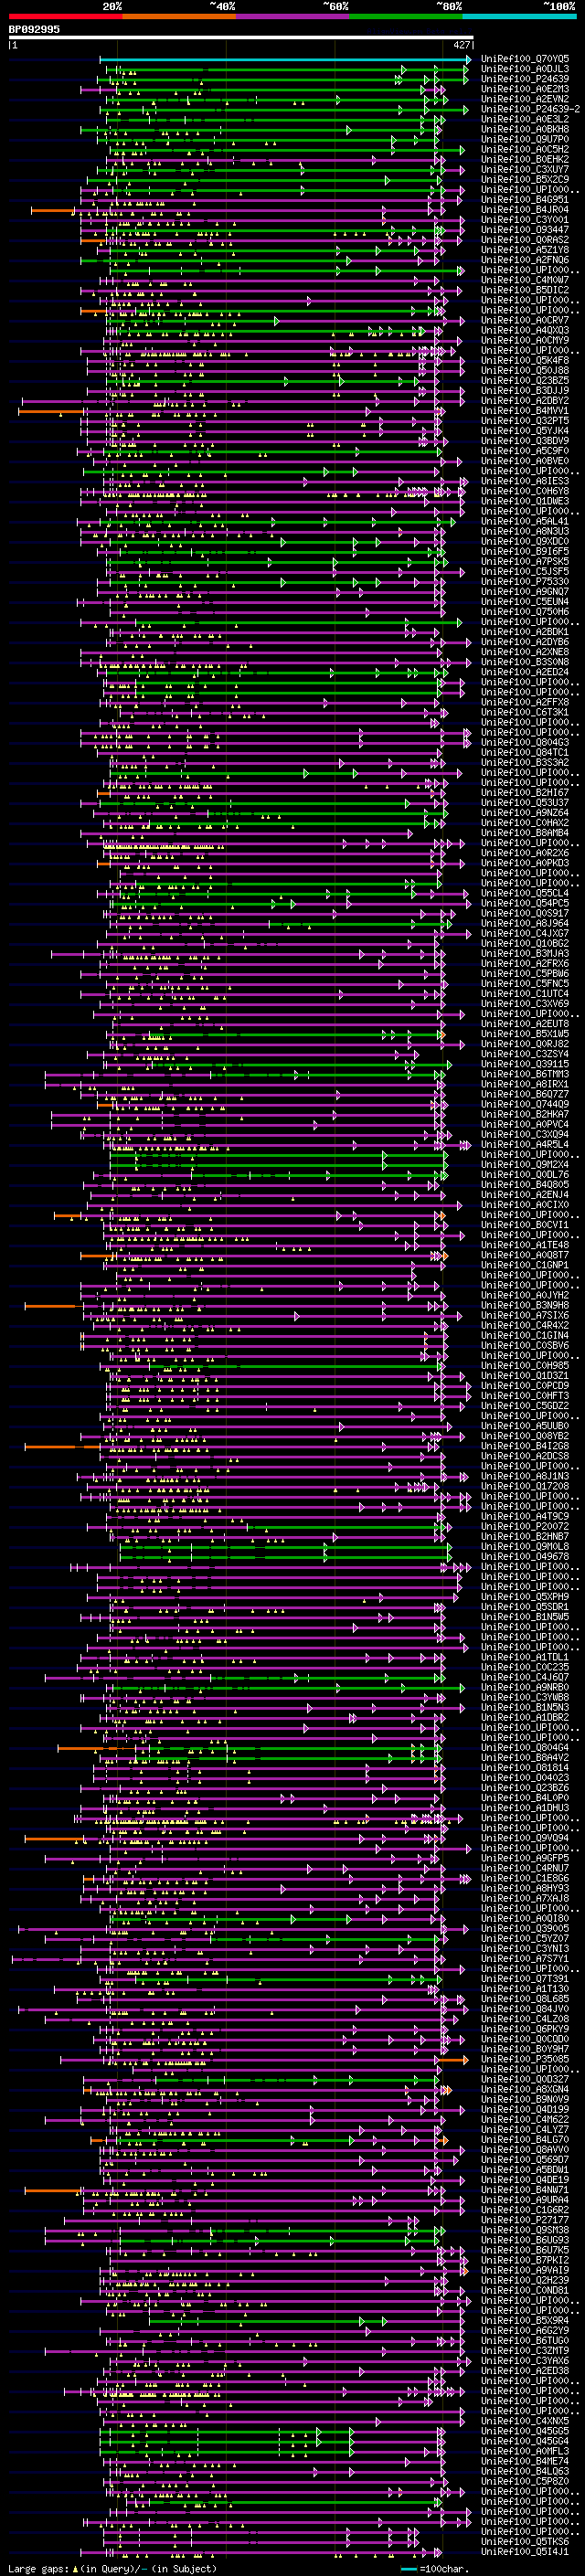Click the query end position 427
This screenshot has height=2576, width=585.
(x=461, y=45)
